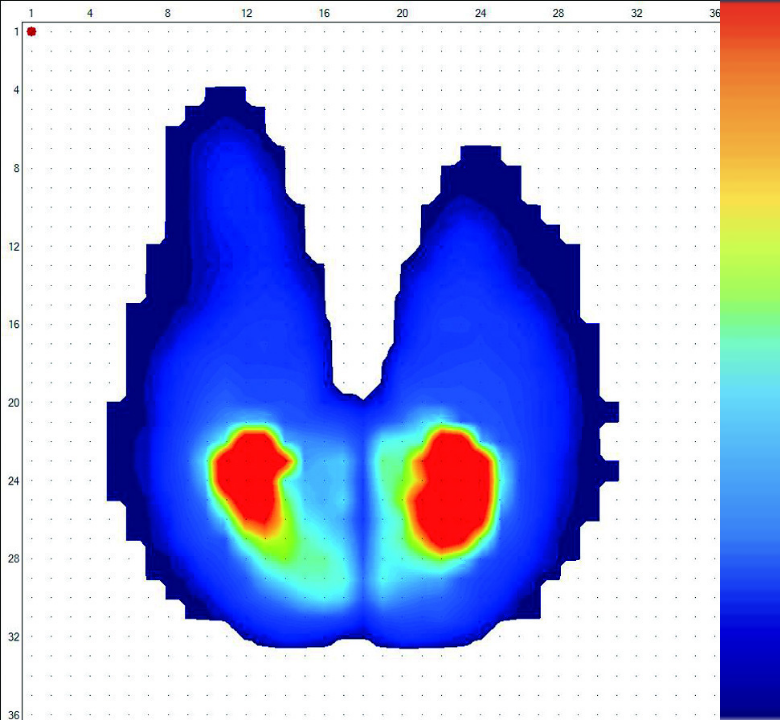Click column label 12 on top axis

click(246, 13)
